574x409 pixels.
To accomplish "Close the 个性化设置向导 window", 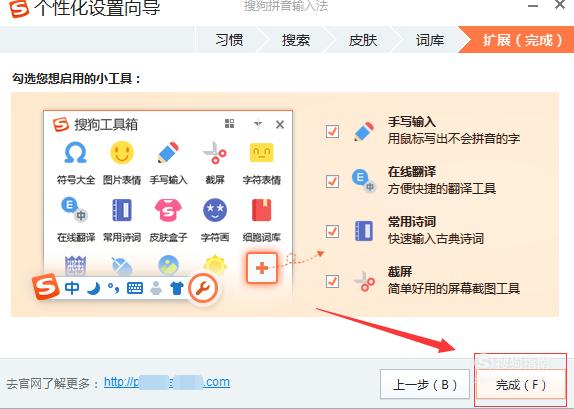I will pos(560,5).
